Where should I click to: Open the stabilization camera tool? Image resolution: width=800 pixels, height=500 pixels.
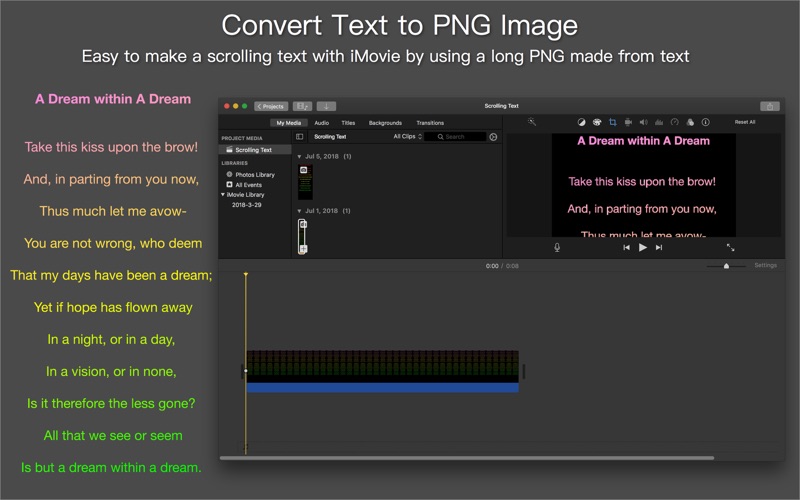pyautogui.click(x=628, y=122)
